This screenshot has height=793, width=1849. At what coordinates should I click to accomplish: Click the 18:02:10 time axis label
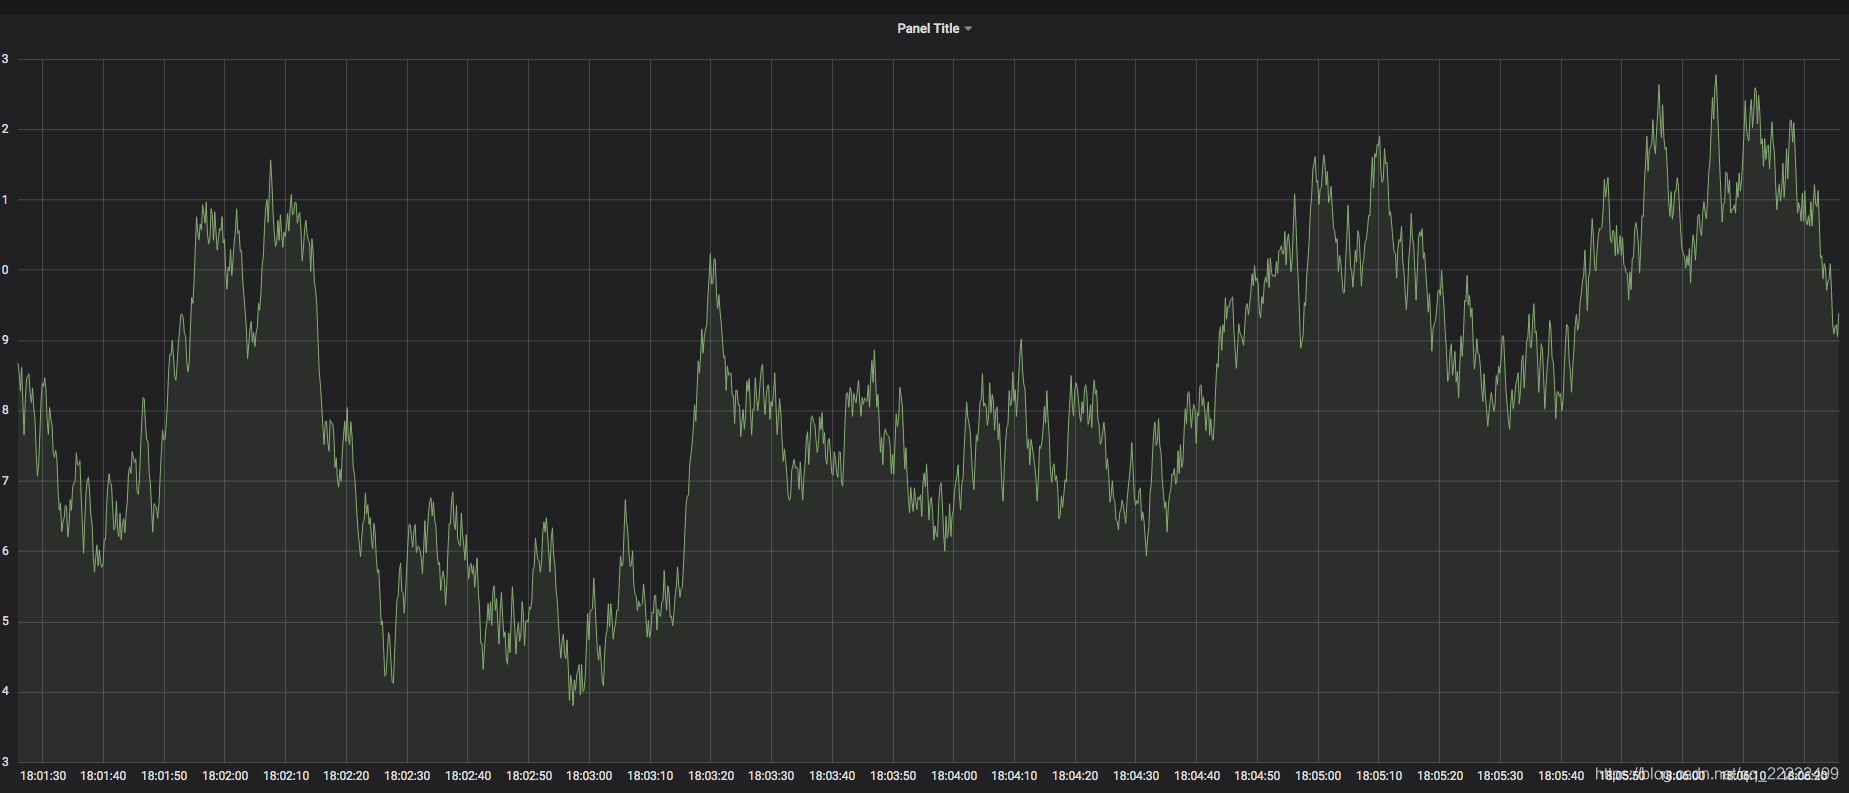point(286,776)
